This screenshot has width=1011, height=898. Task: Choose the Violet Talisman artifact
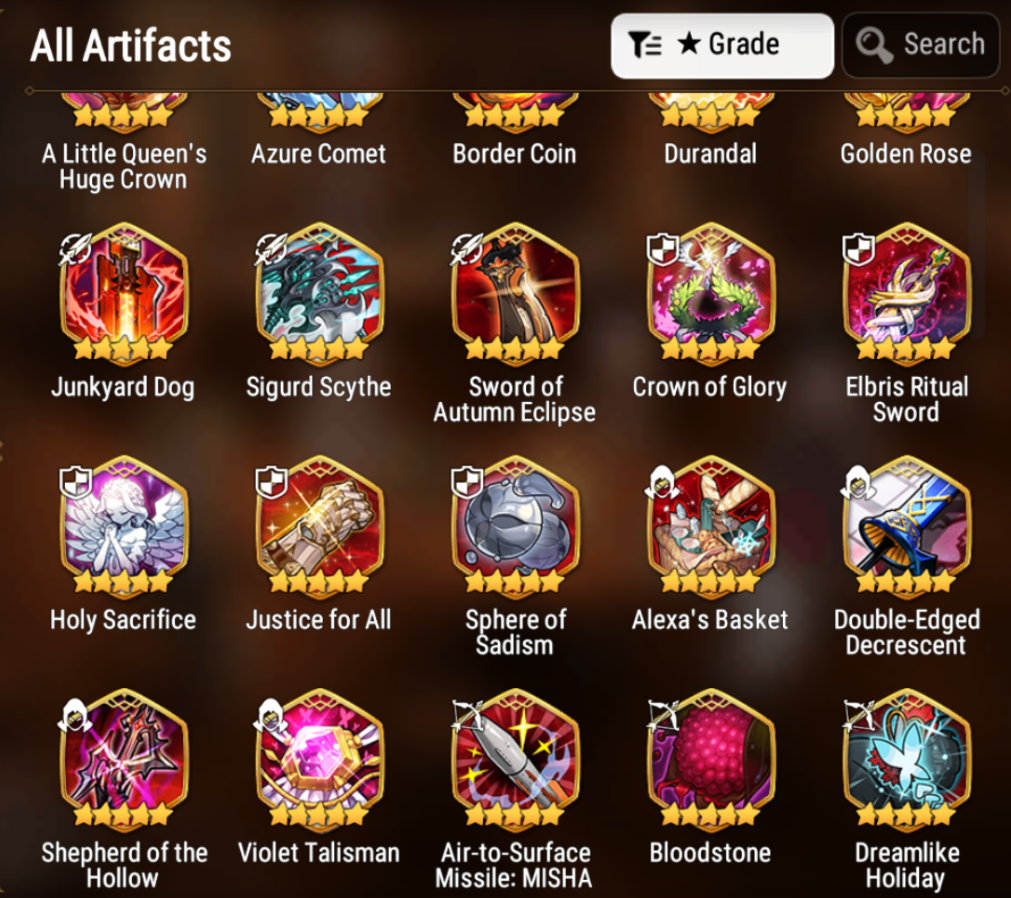click(x=320, y=757)
